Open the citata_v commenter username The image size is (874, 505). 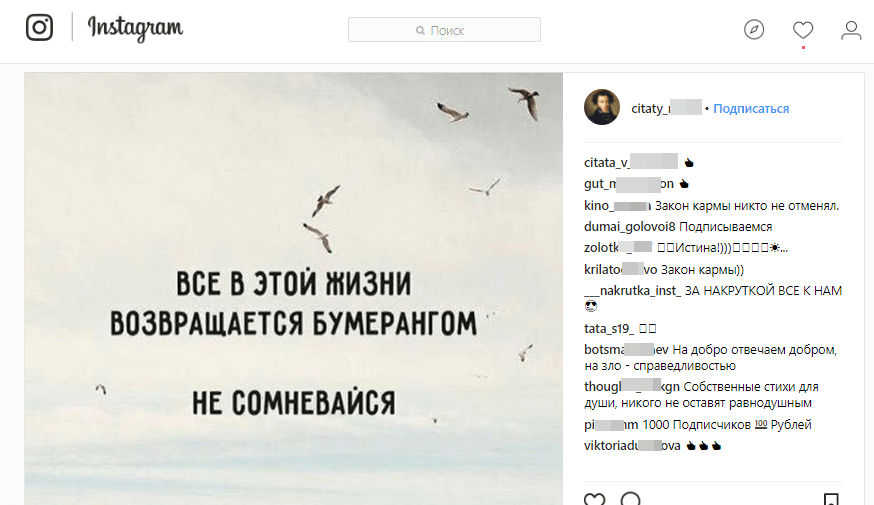(631, 162)
